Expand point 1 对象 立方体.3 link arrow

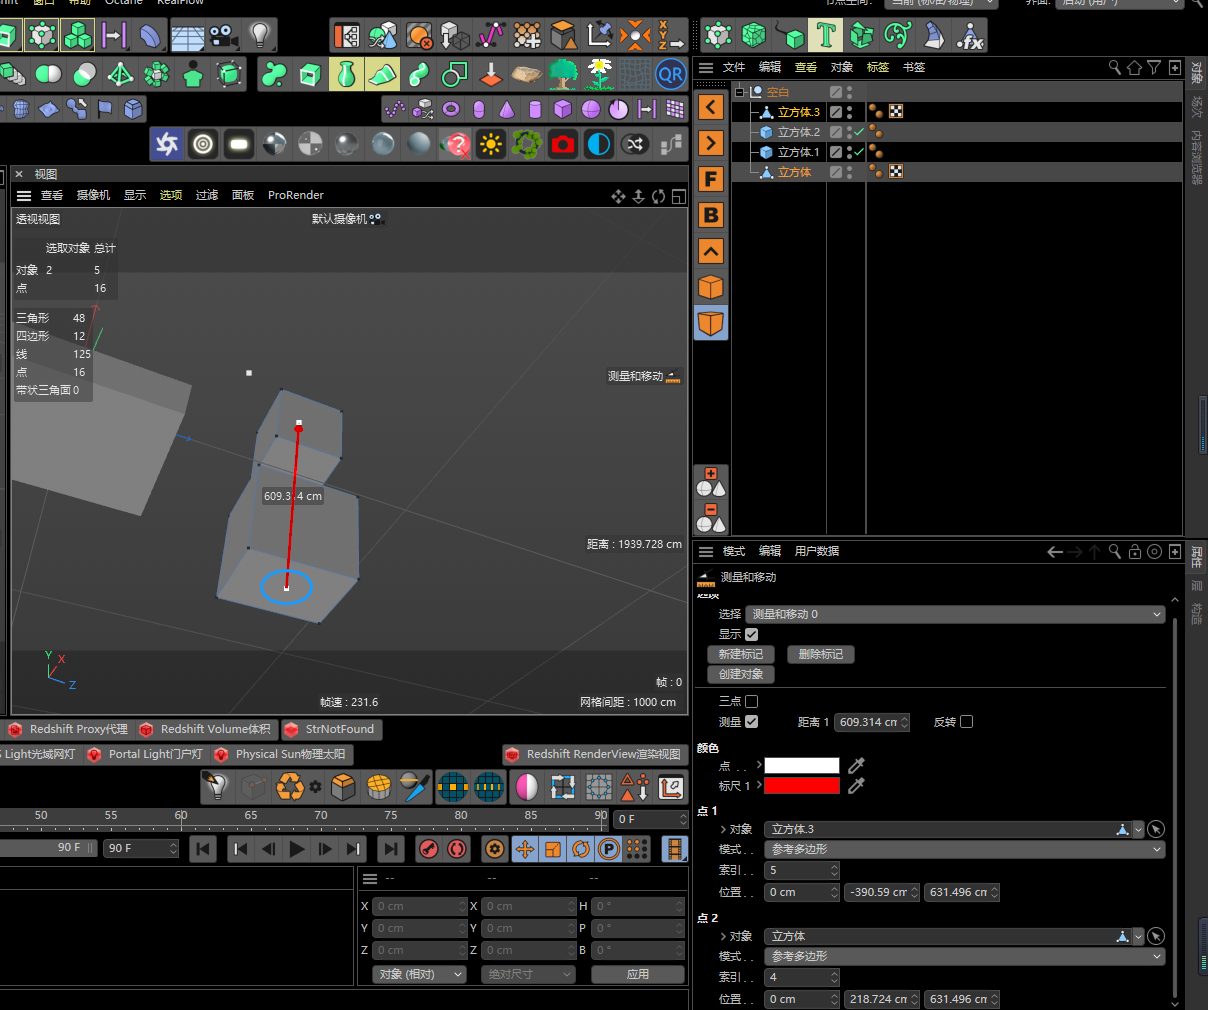tap(723, 829)
